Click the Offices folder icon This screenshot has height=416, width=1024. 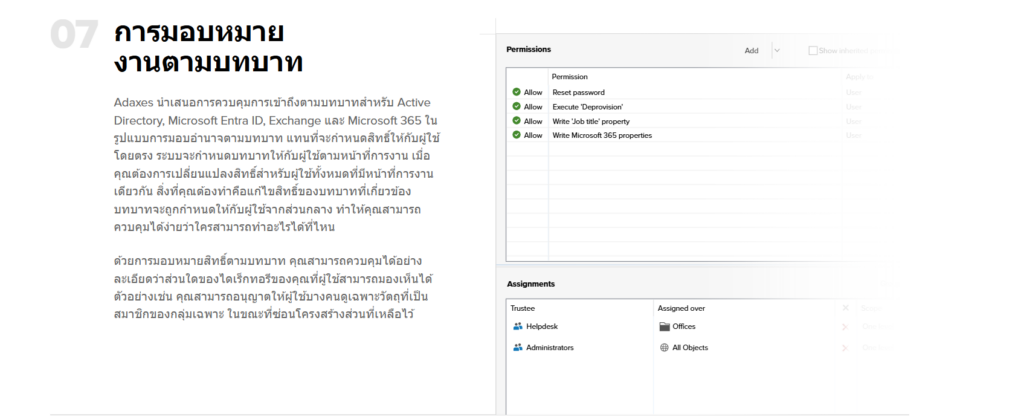tap(664, 326)
